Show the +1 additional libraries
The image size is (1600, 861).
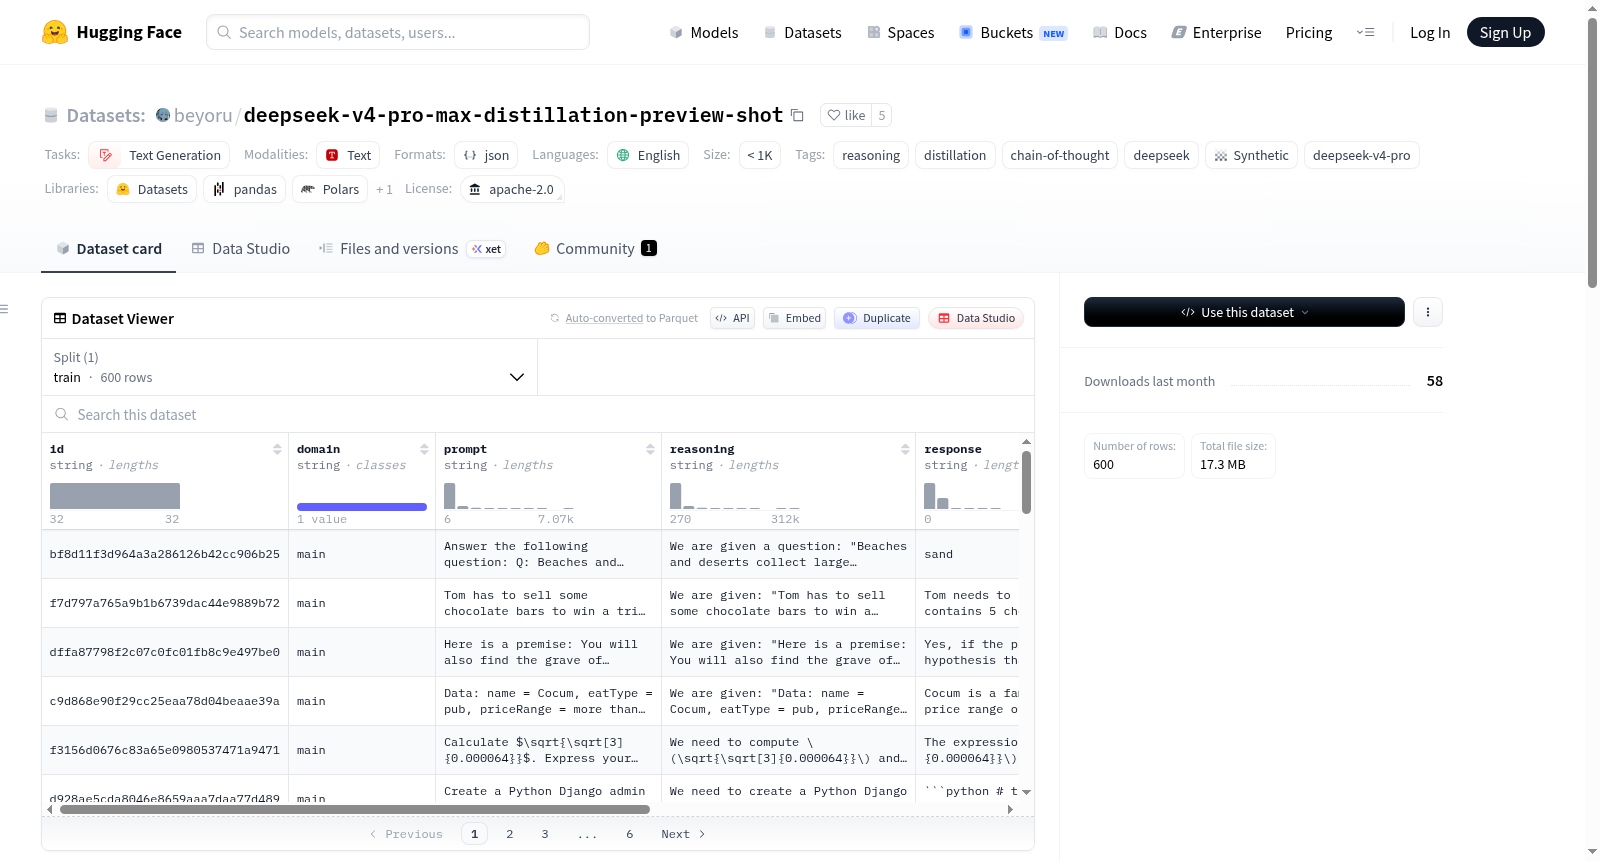pos(384,189)
